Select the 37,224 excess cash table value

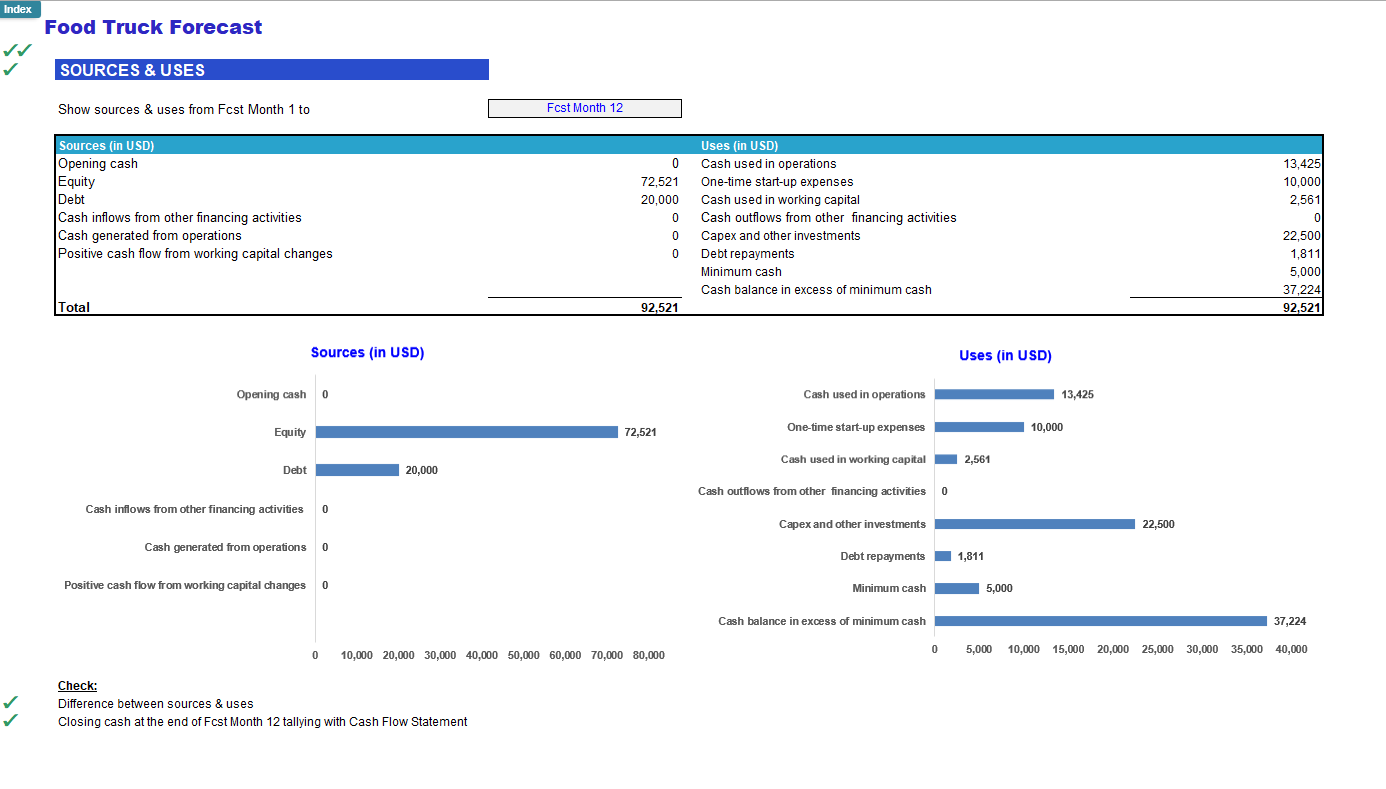tap(1302, 290)
